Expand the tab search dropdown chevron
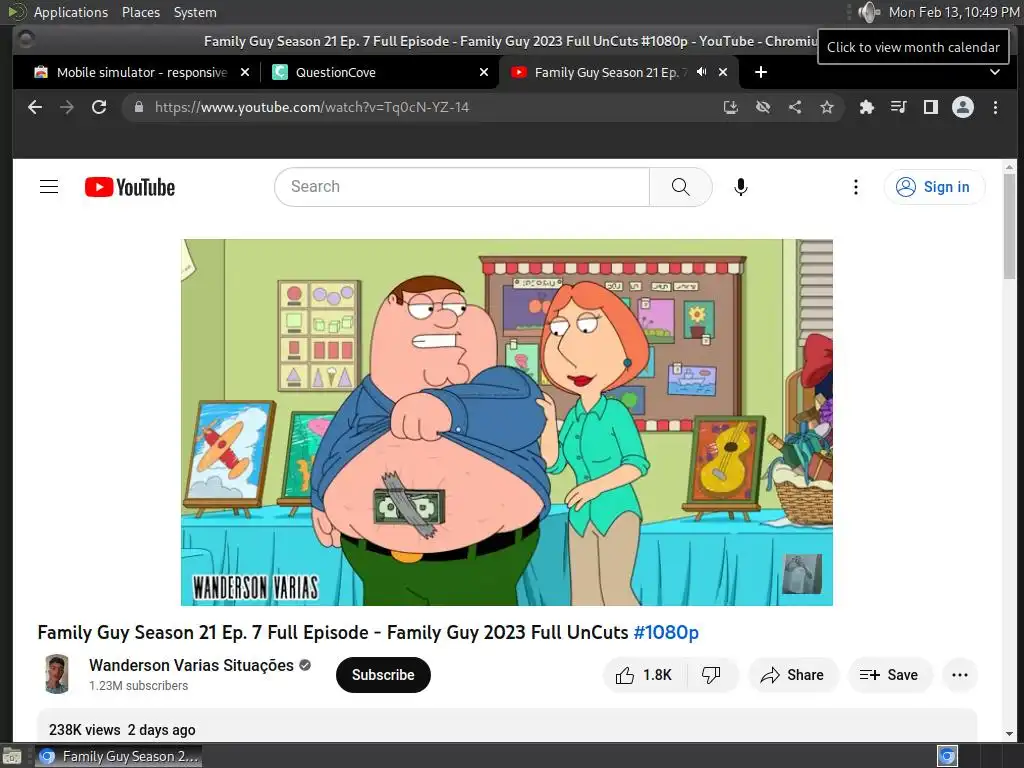 (x=995, y=72)
